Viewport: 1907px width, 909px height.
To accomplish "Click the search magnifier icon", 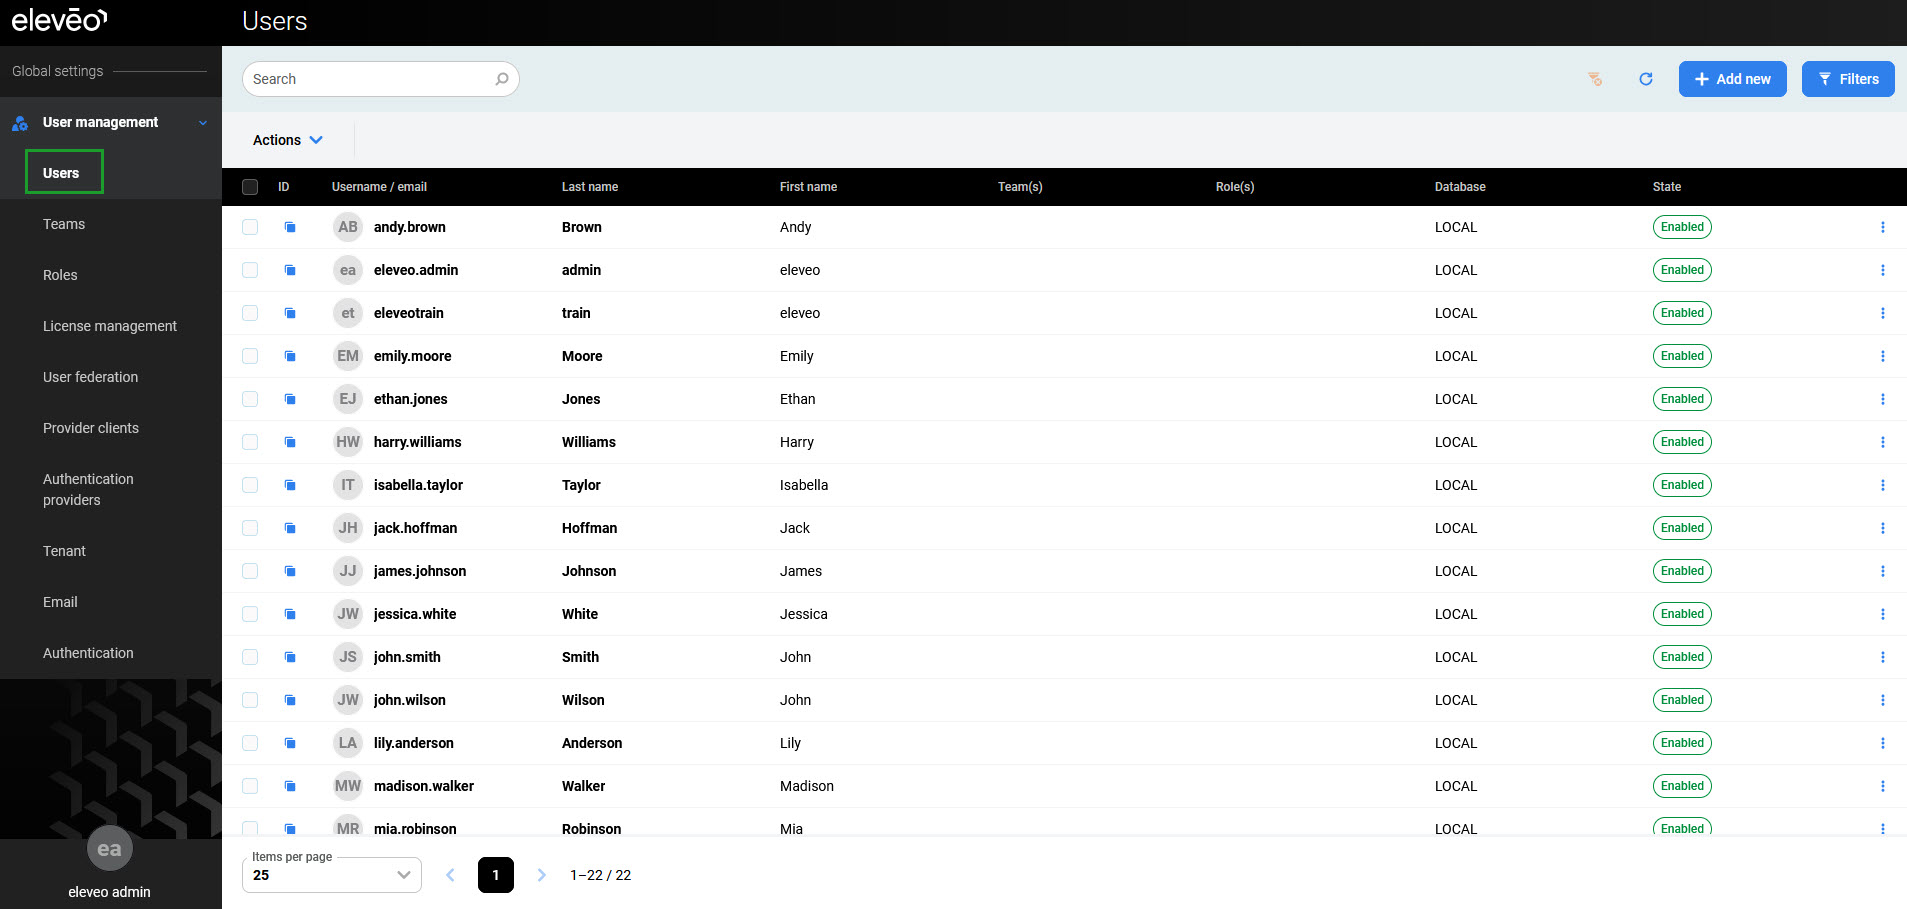I will [502, 79].
